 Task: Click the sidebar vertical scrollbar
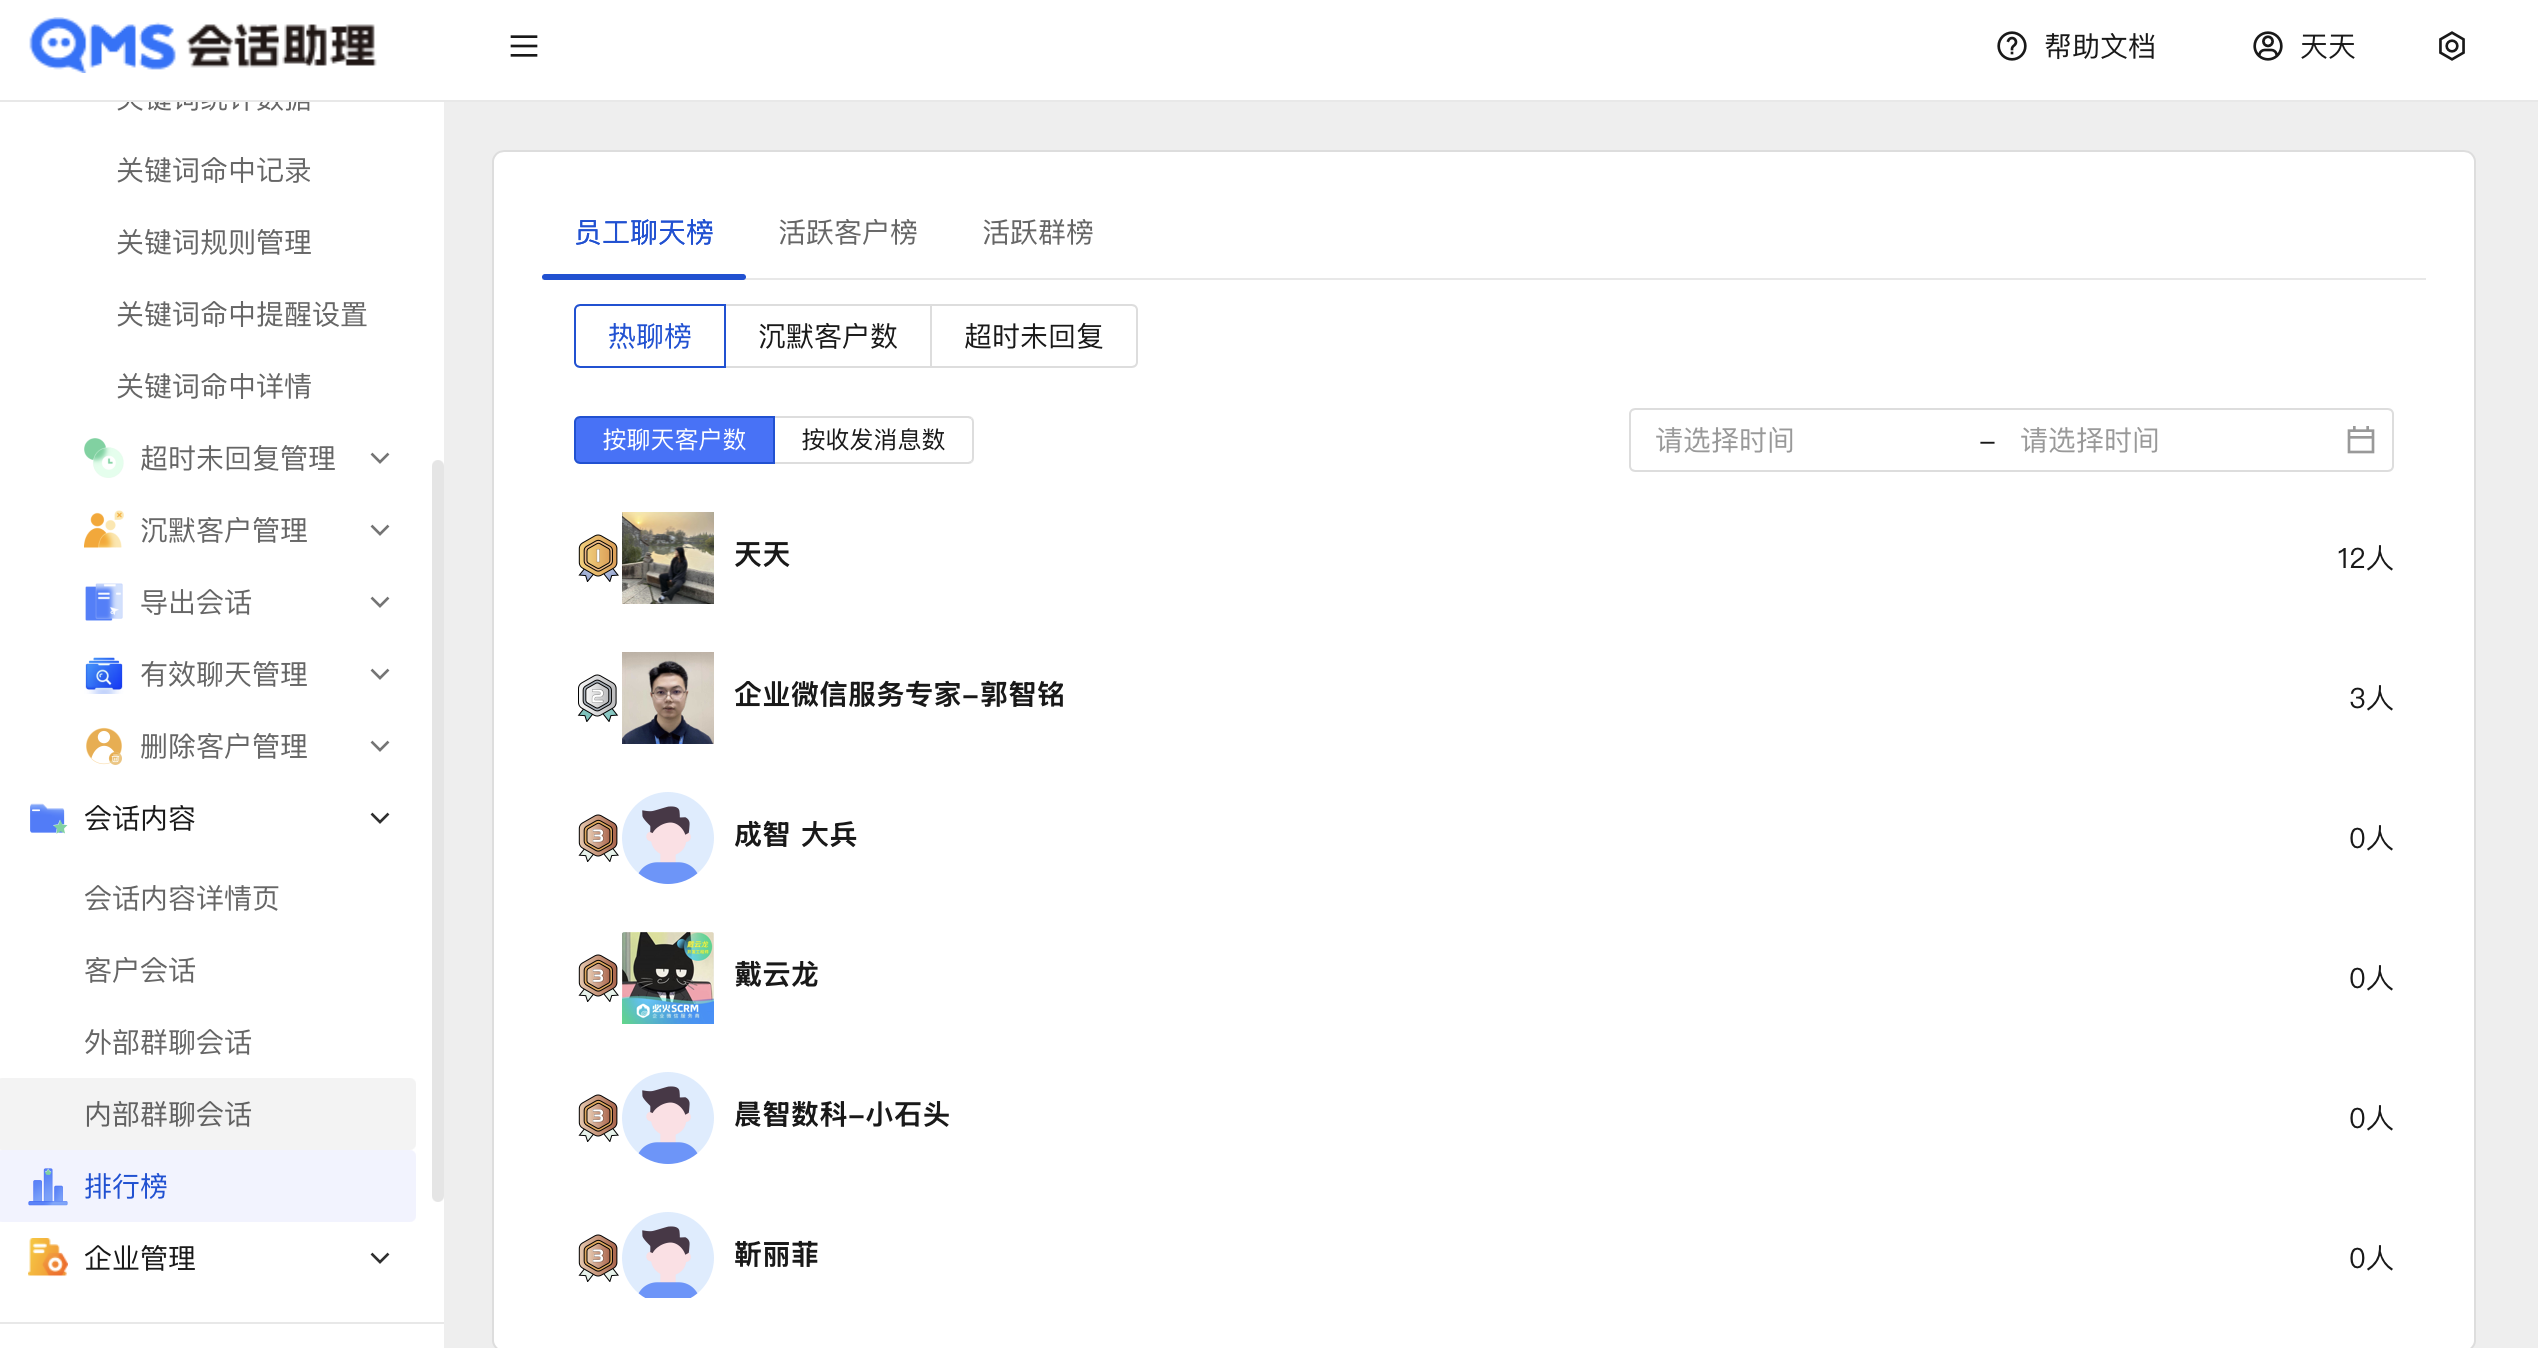pyautogui.click(x=437, y=830)
